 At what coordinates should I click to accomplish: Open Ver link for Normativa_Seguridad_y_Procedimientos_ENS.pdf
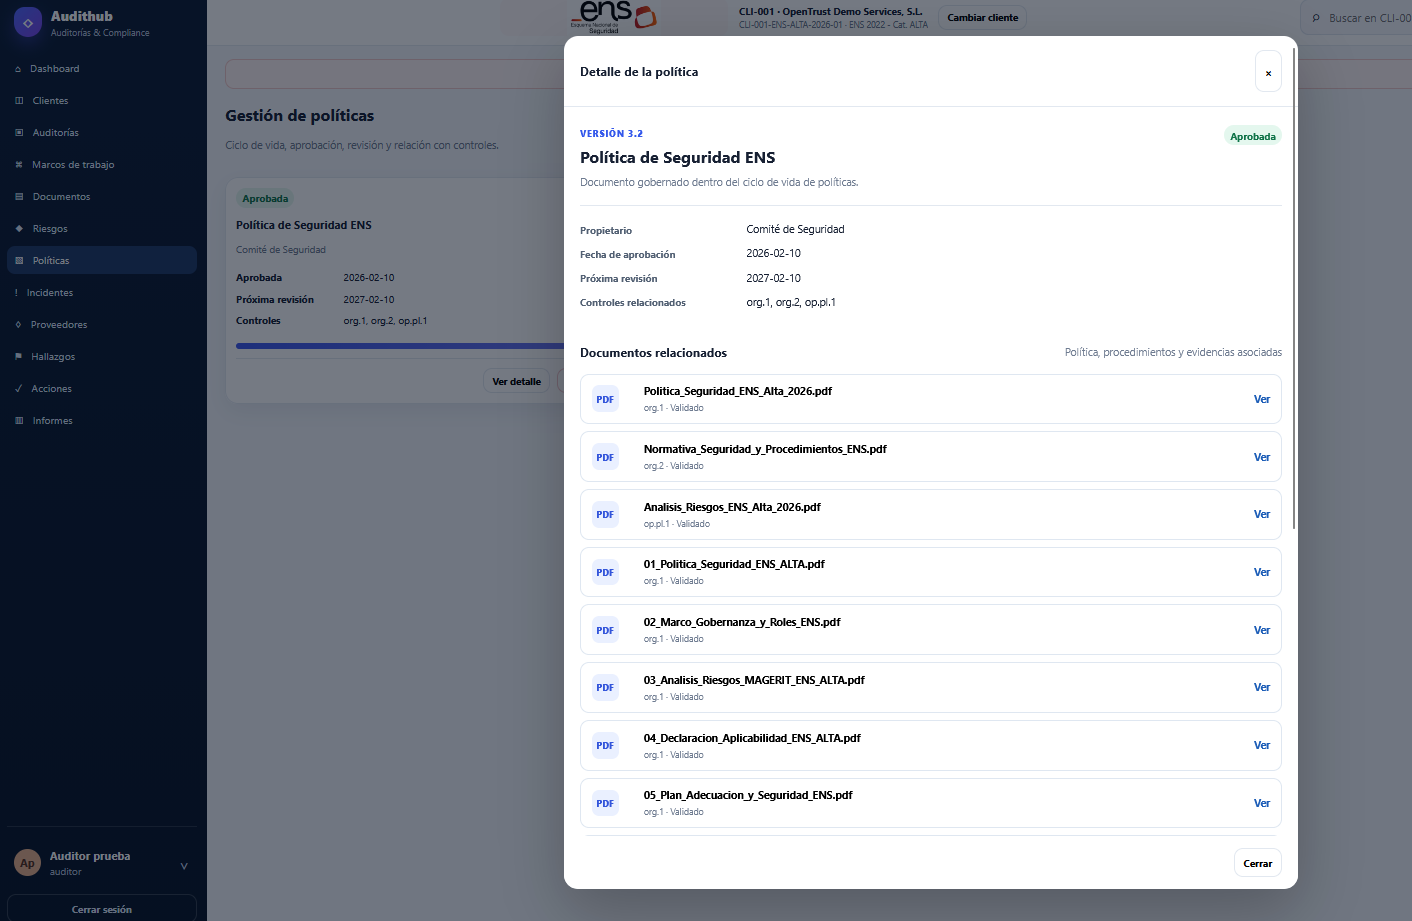(x=1262, y=457)
